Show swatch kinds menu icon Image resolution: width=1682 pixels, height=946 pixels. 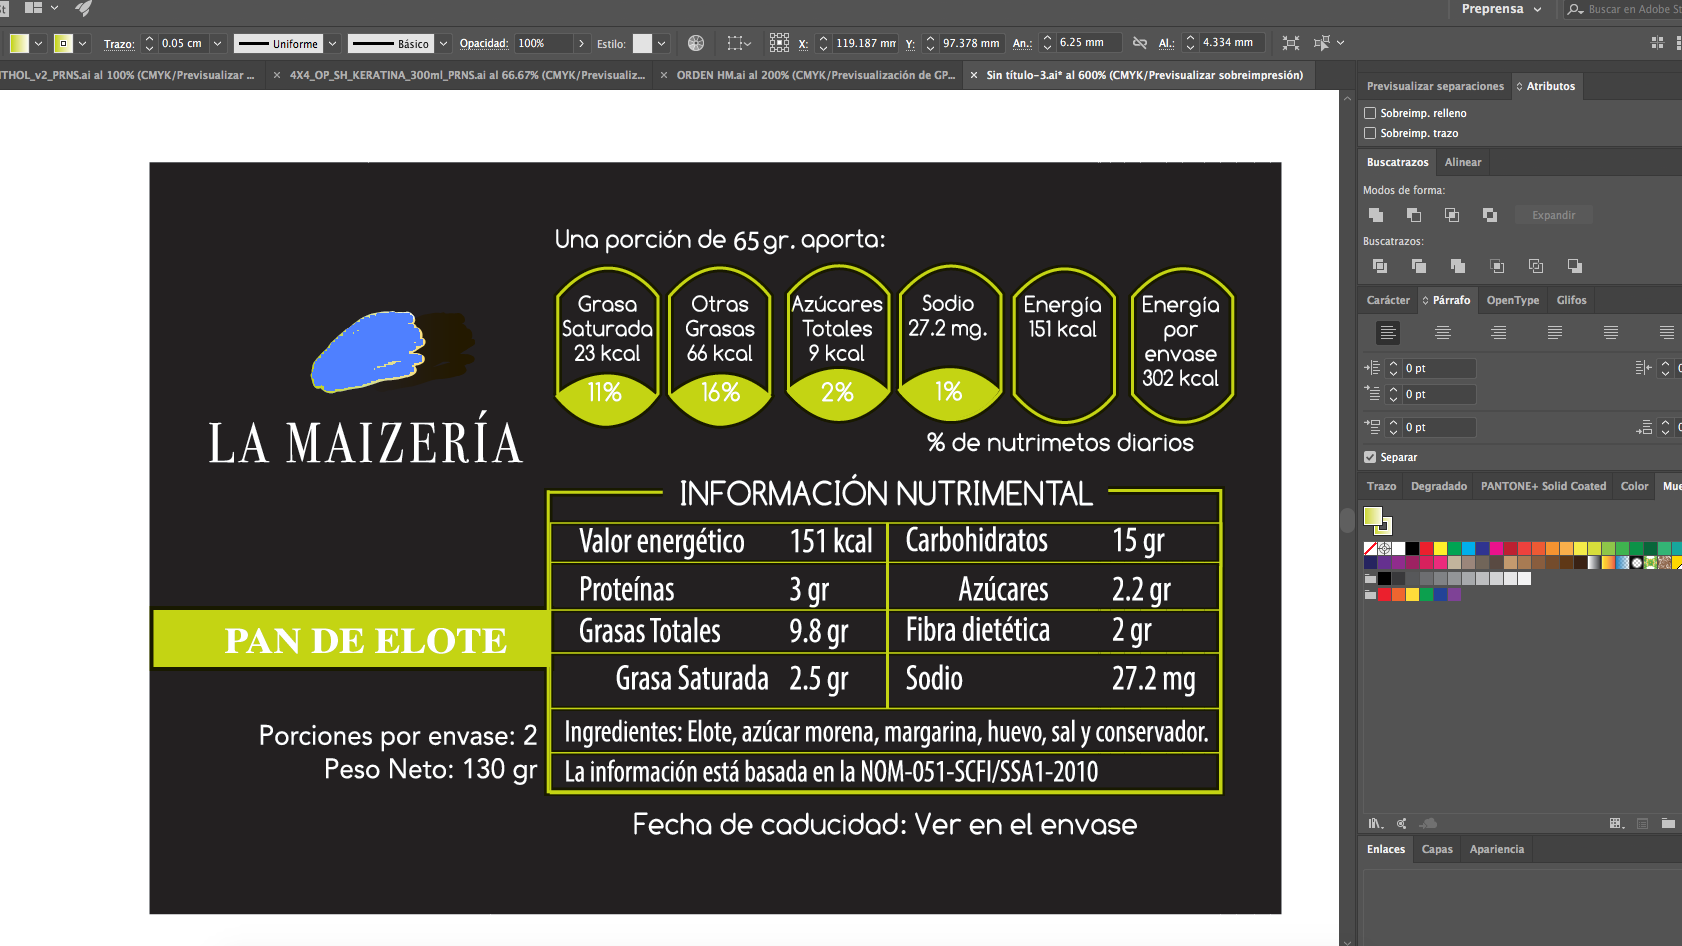1616,823
